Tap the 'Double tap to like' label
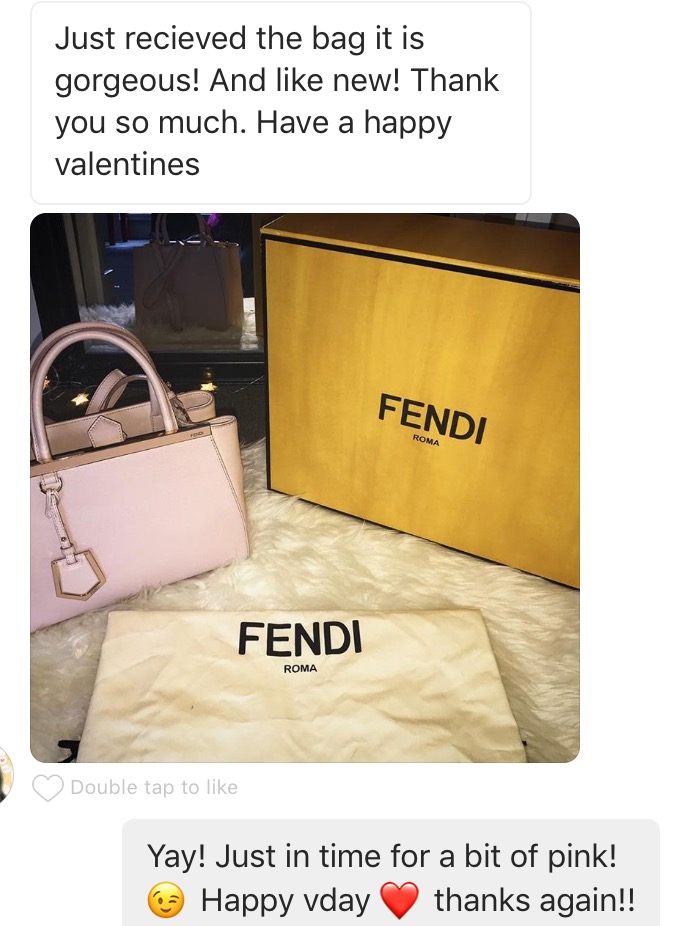The image size is (676, 926). tap(154, 787)
